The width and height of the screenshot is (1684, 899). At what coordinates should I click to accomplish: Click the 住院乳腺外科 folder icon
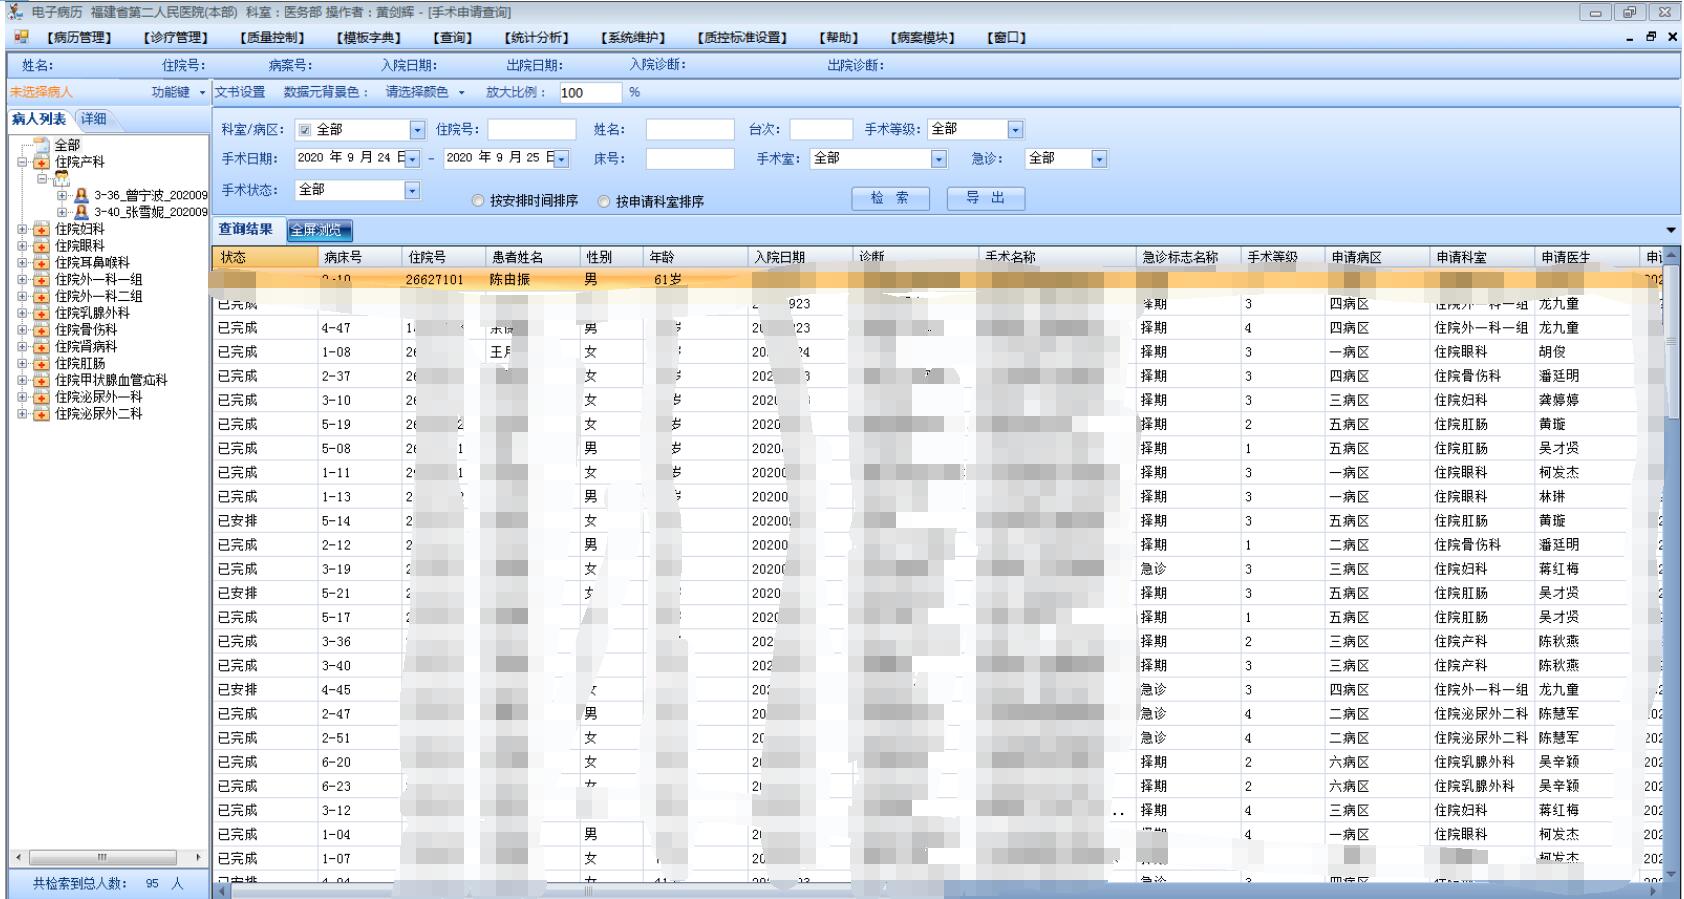[41, 313]
